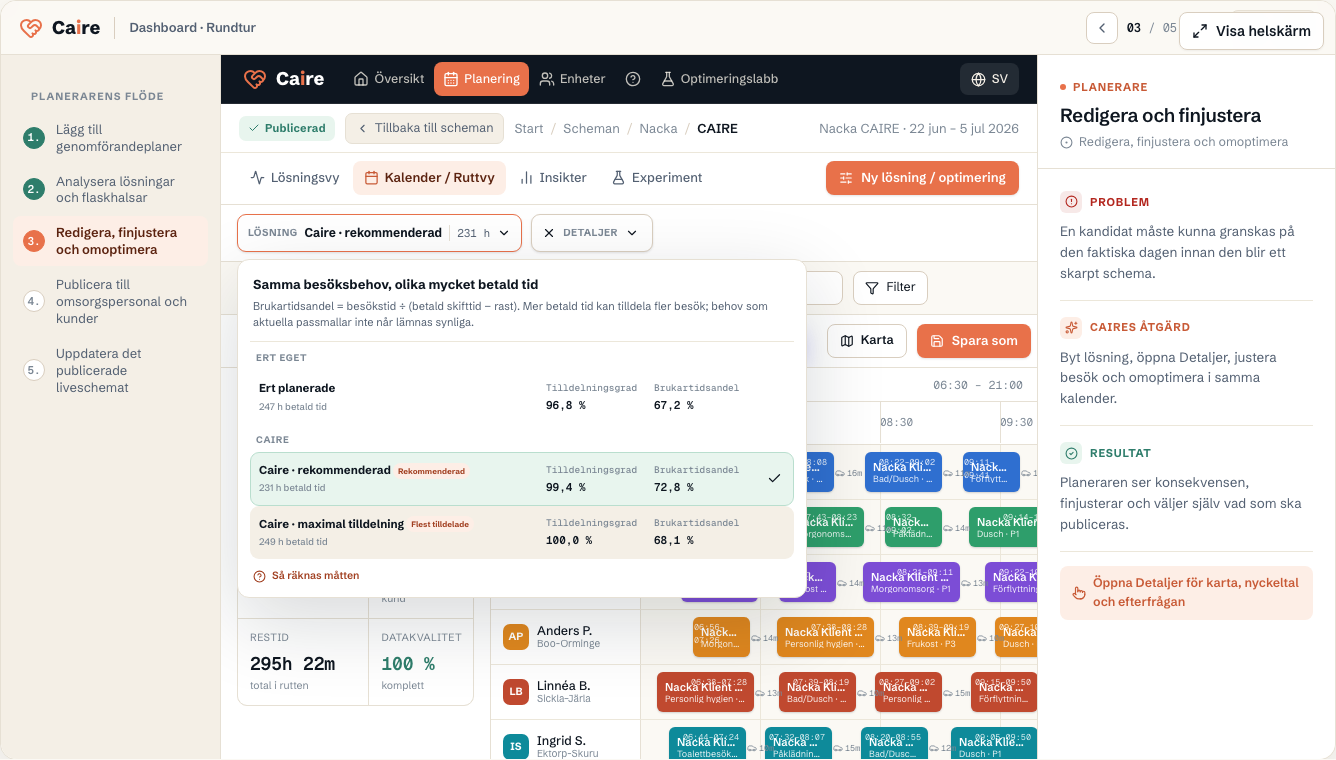The image size is (1336, 760).
Task: Choose the Caire · maximal tilldelning option
Action: coord(521,532)
